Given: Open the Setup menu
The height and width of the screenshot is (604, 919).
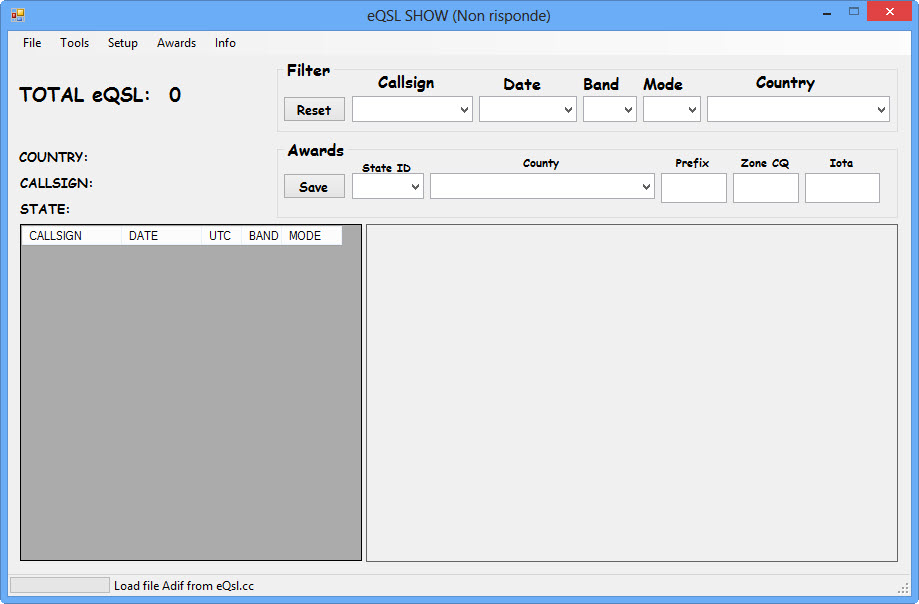Looking at the screenshot, I should [x=123, y=43].
